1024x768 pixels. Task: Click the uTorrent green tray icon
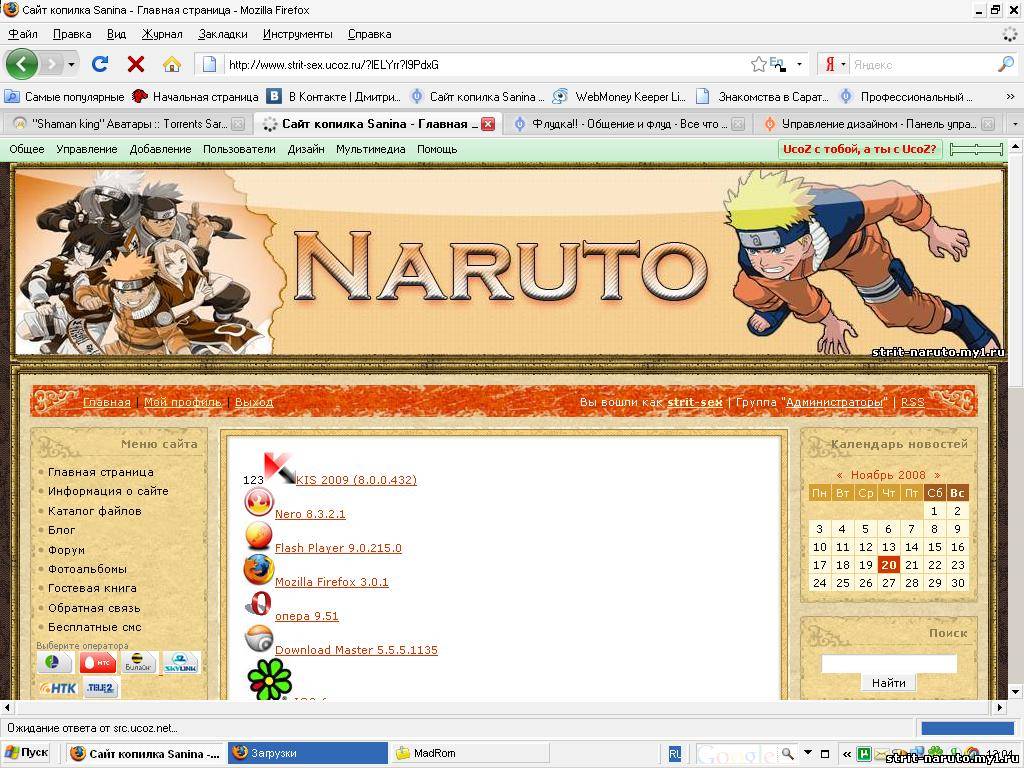point(865,754)
